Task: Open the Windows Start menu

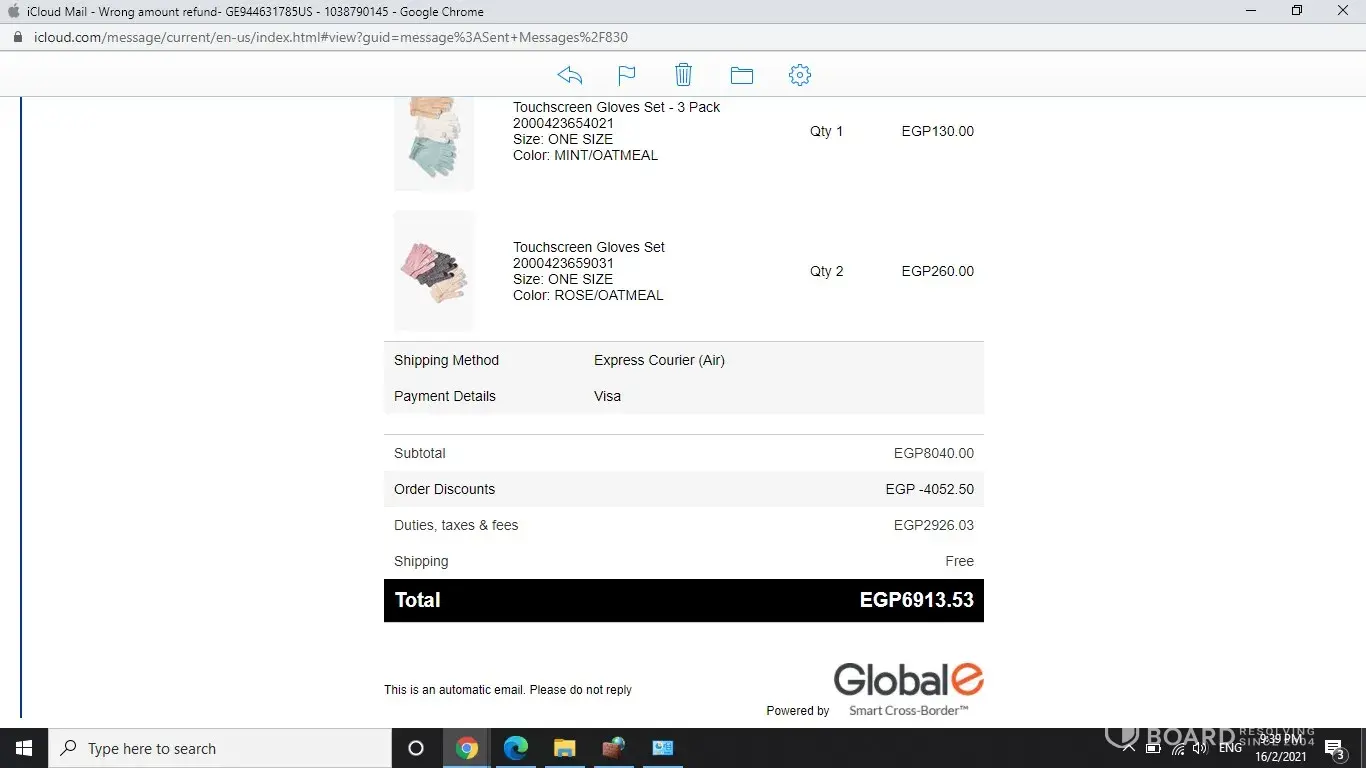Action: click(24, 748)
